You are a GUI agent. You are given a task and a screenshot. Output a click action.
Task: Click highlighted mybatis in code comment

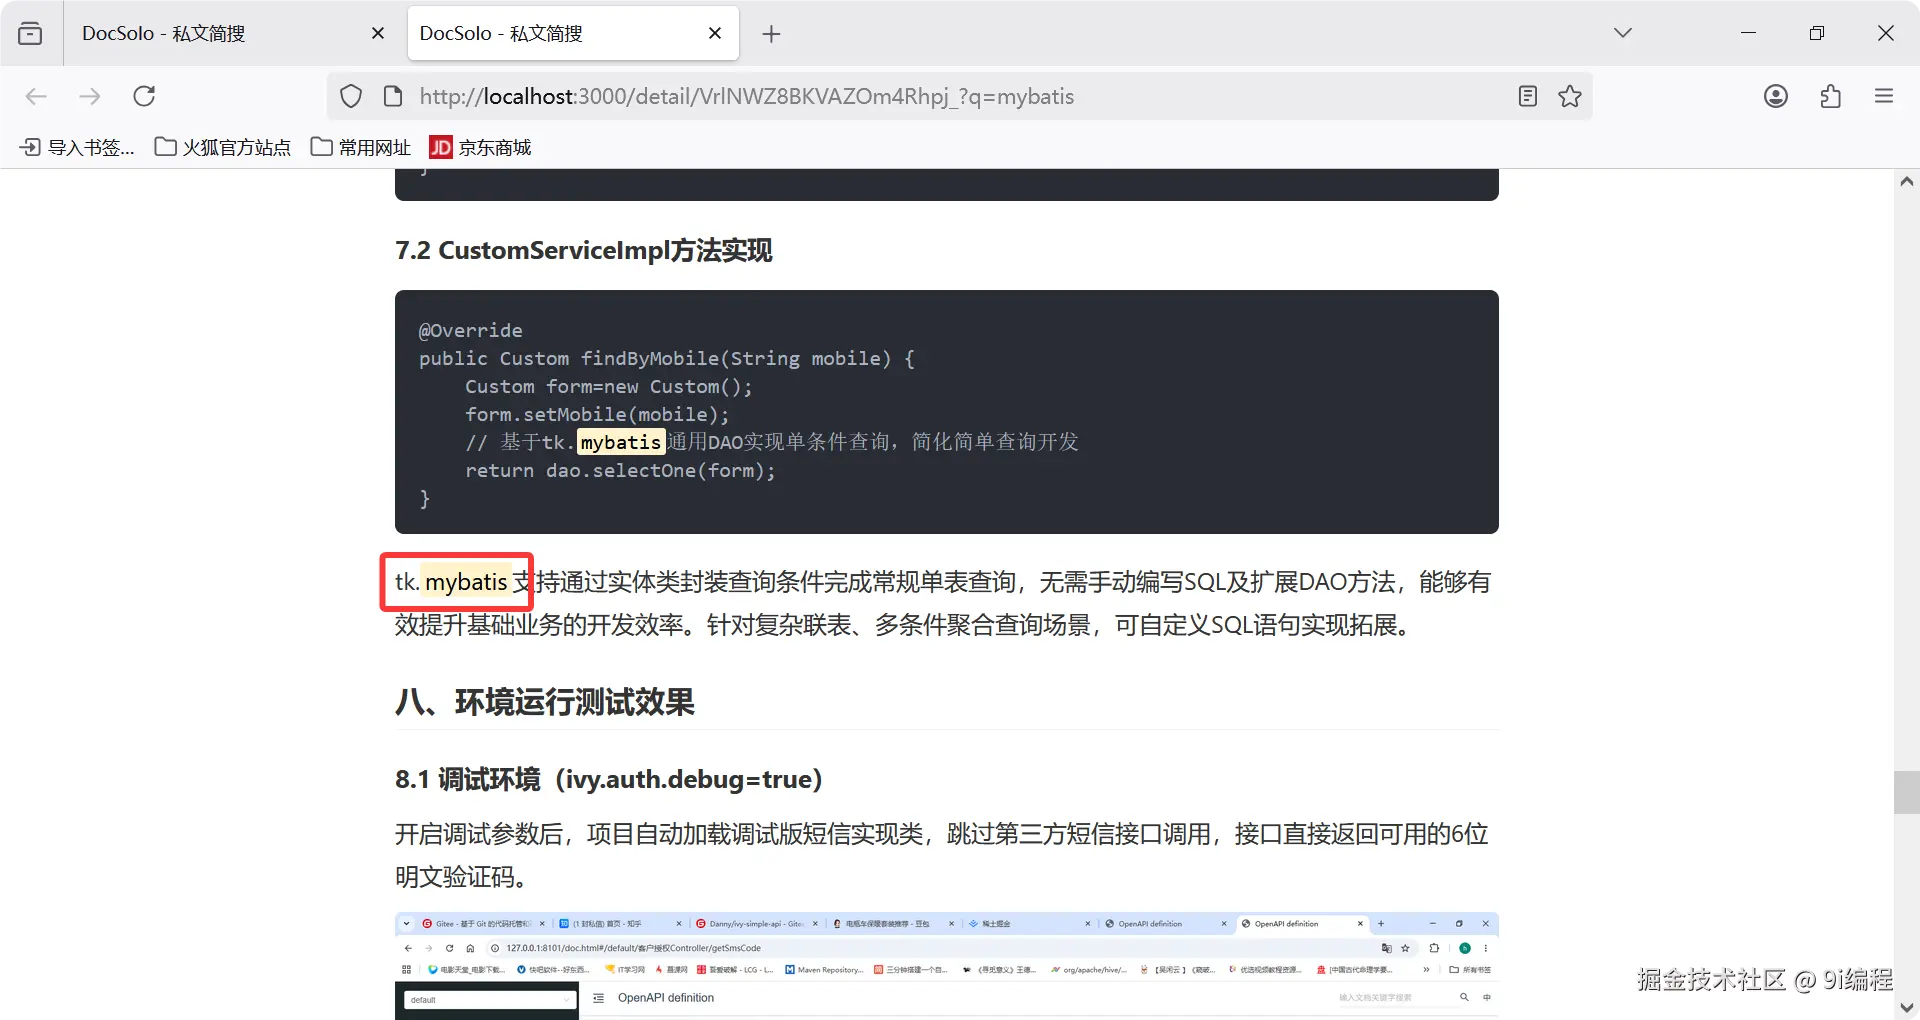click(621, 442)
